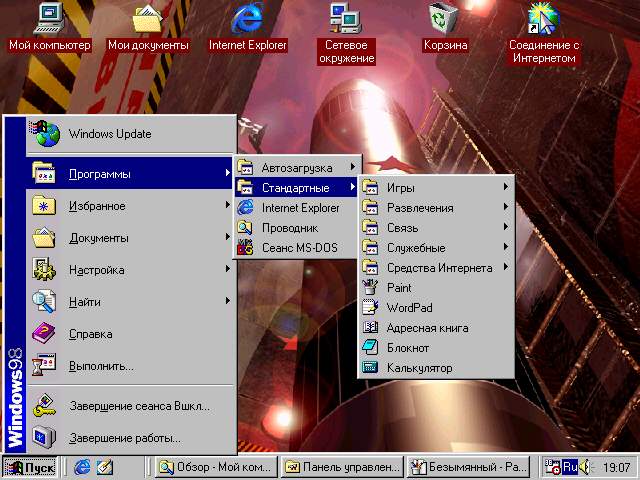Expand the Найти submenu arrow

(x=228, y=301)
